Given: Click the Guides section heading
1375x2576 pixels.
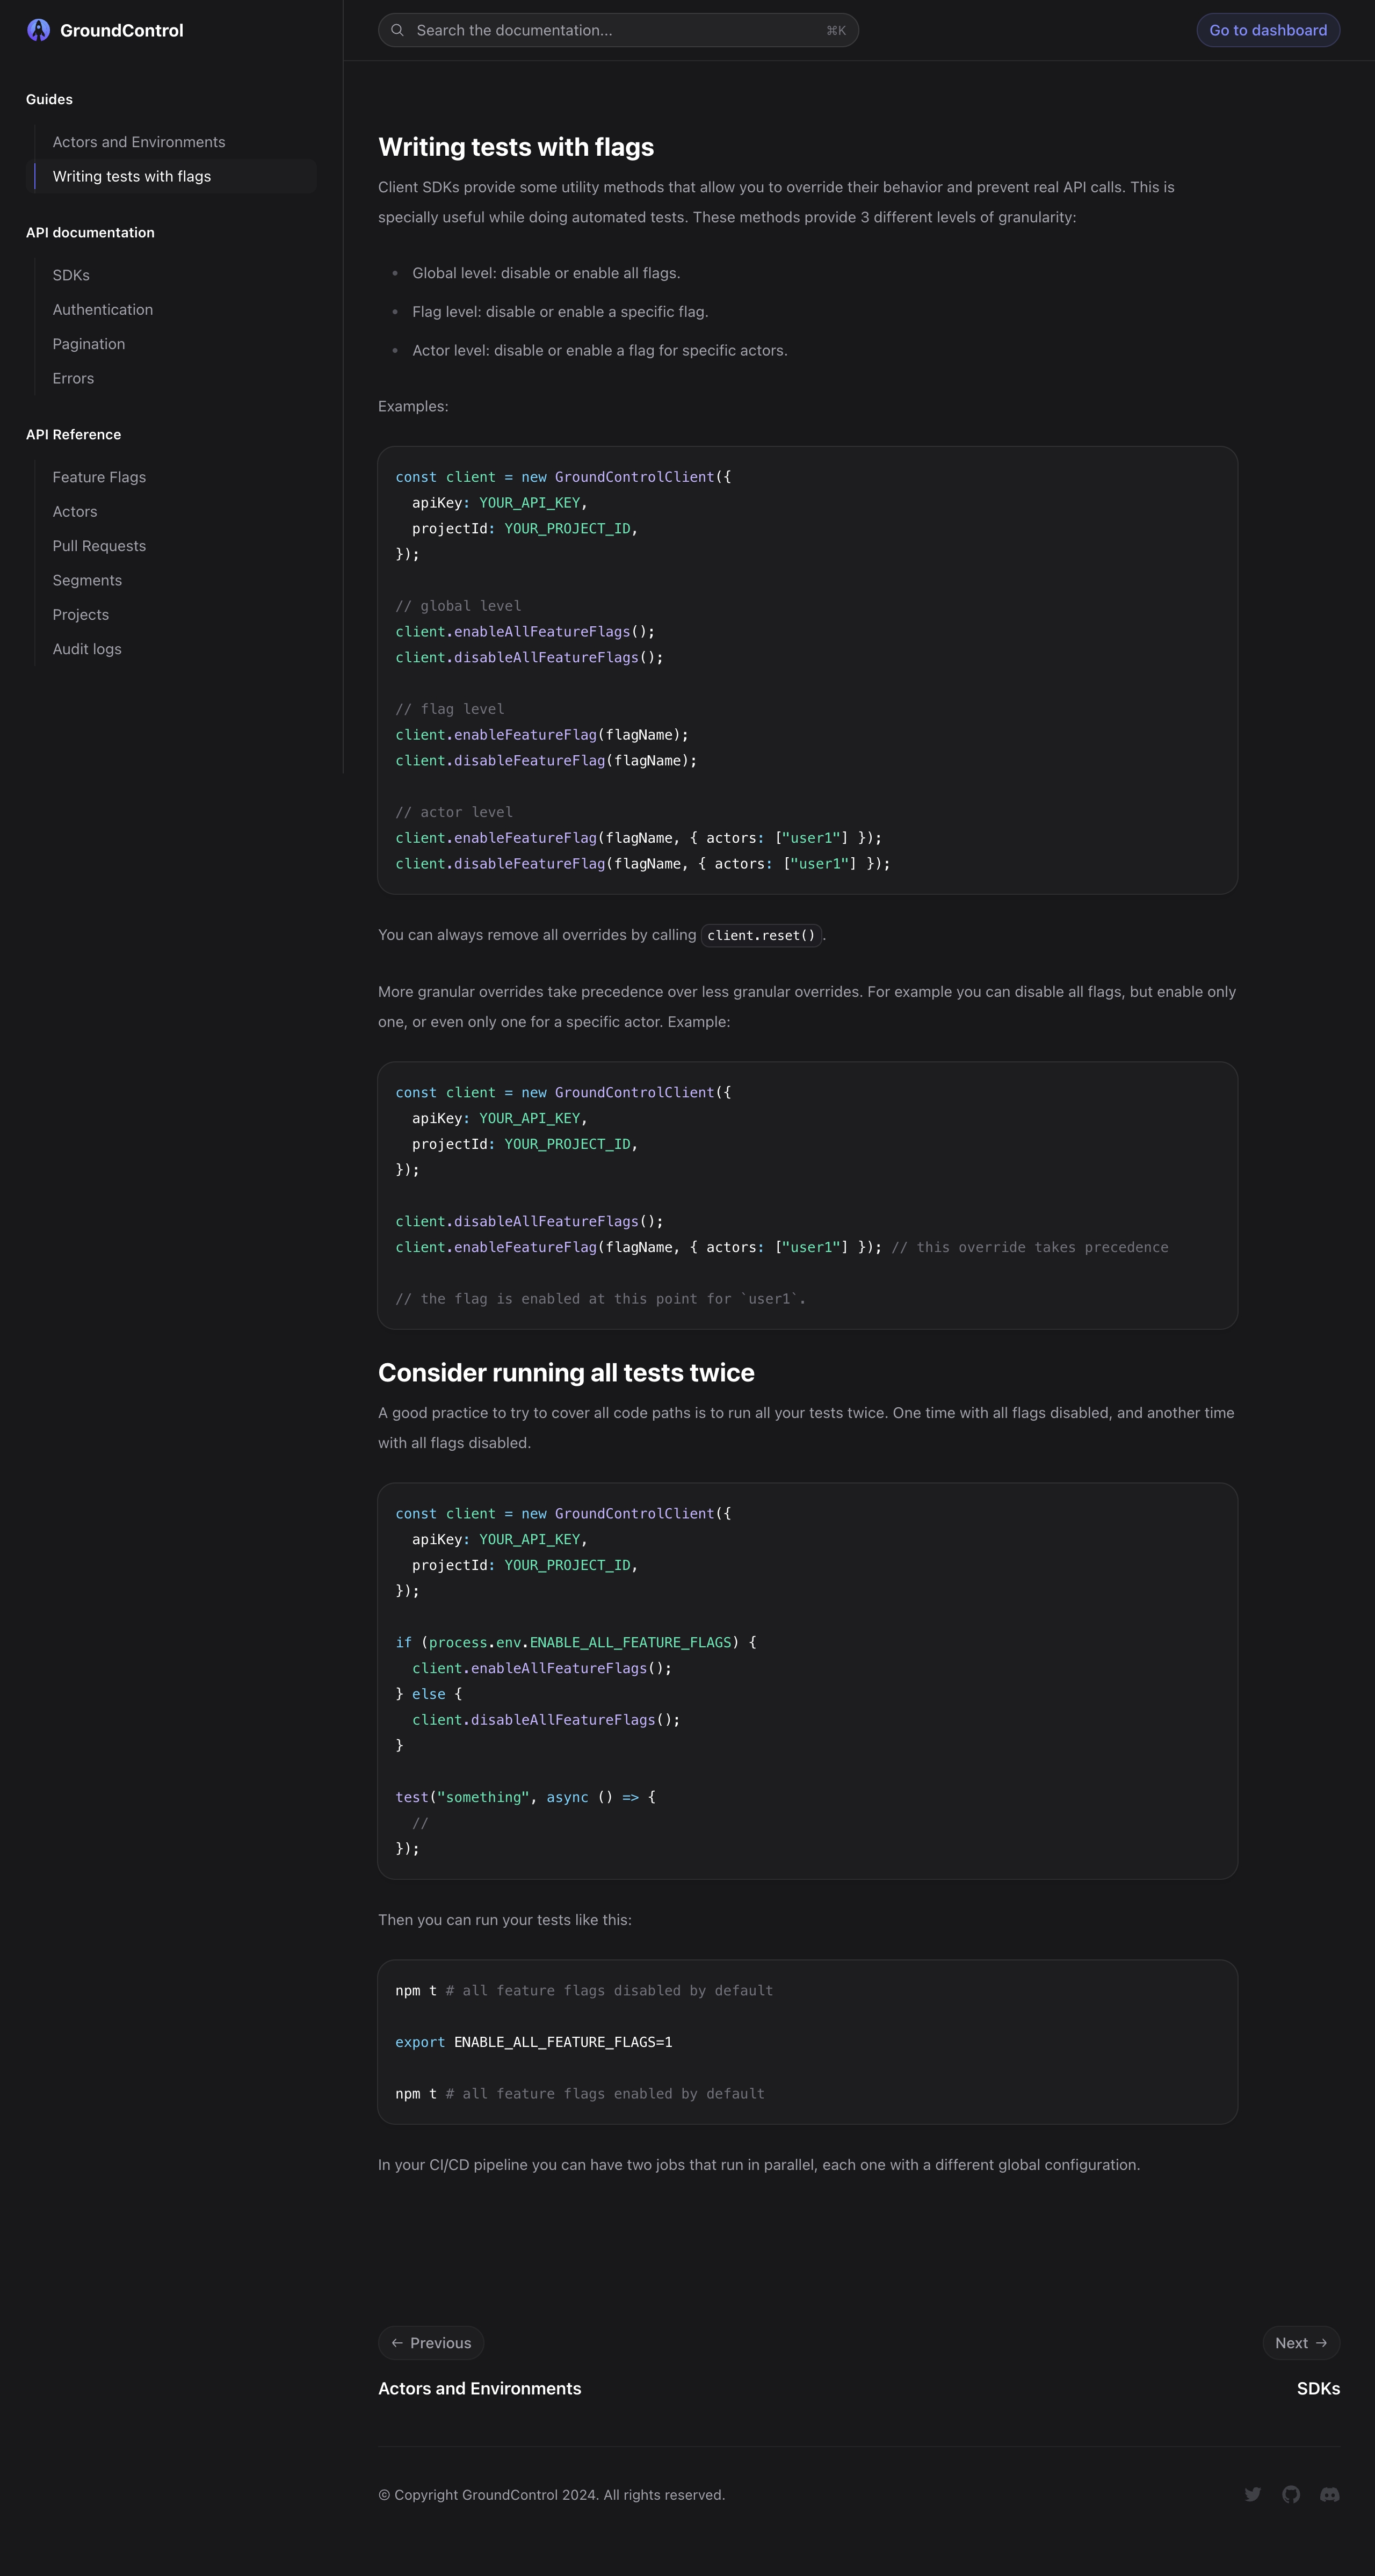Looking at the screenshot, I should [x=49, y=99].
